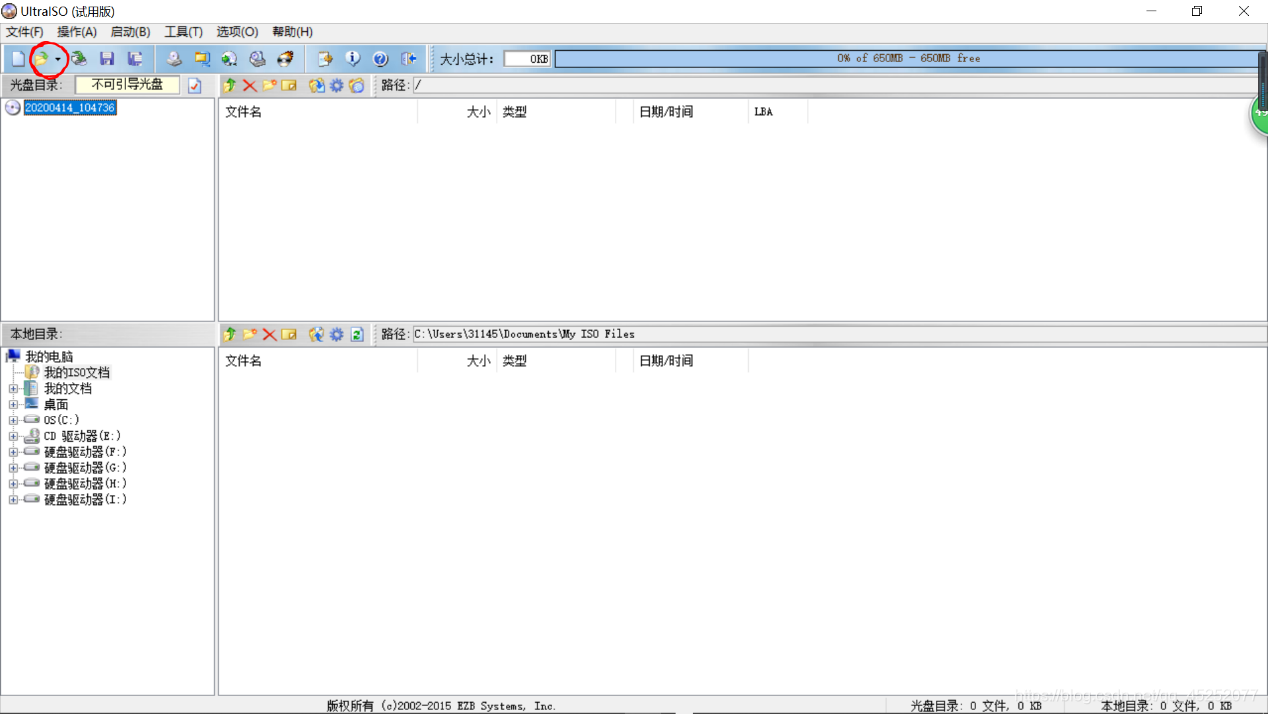The width and height of the screenshot is (1268, 714).
Task: Expand the 我的文档 tree node
Action: pyautogui.click(x=13, y=388)
